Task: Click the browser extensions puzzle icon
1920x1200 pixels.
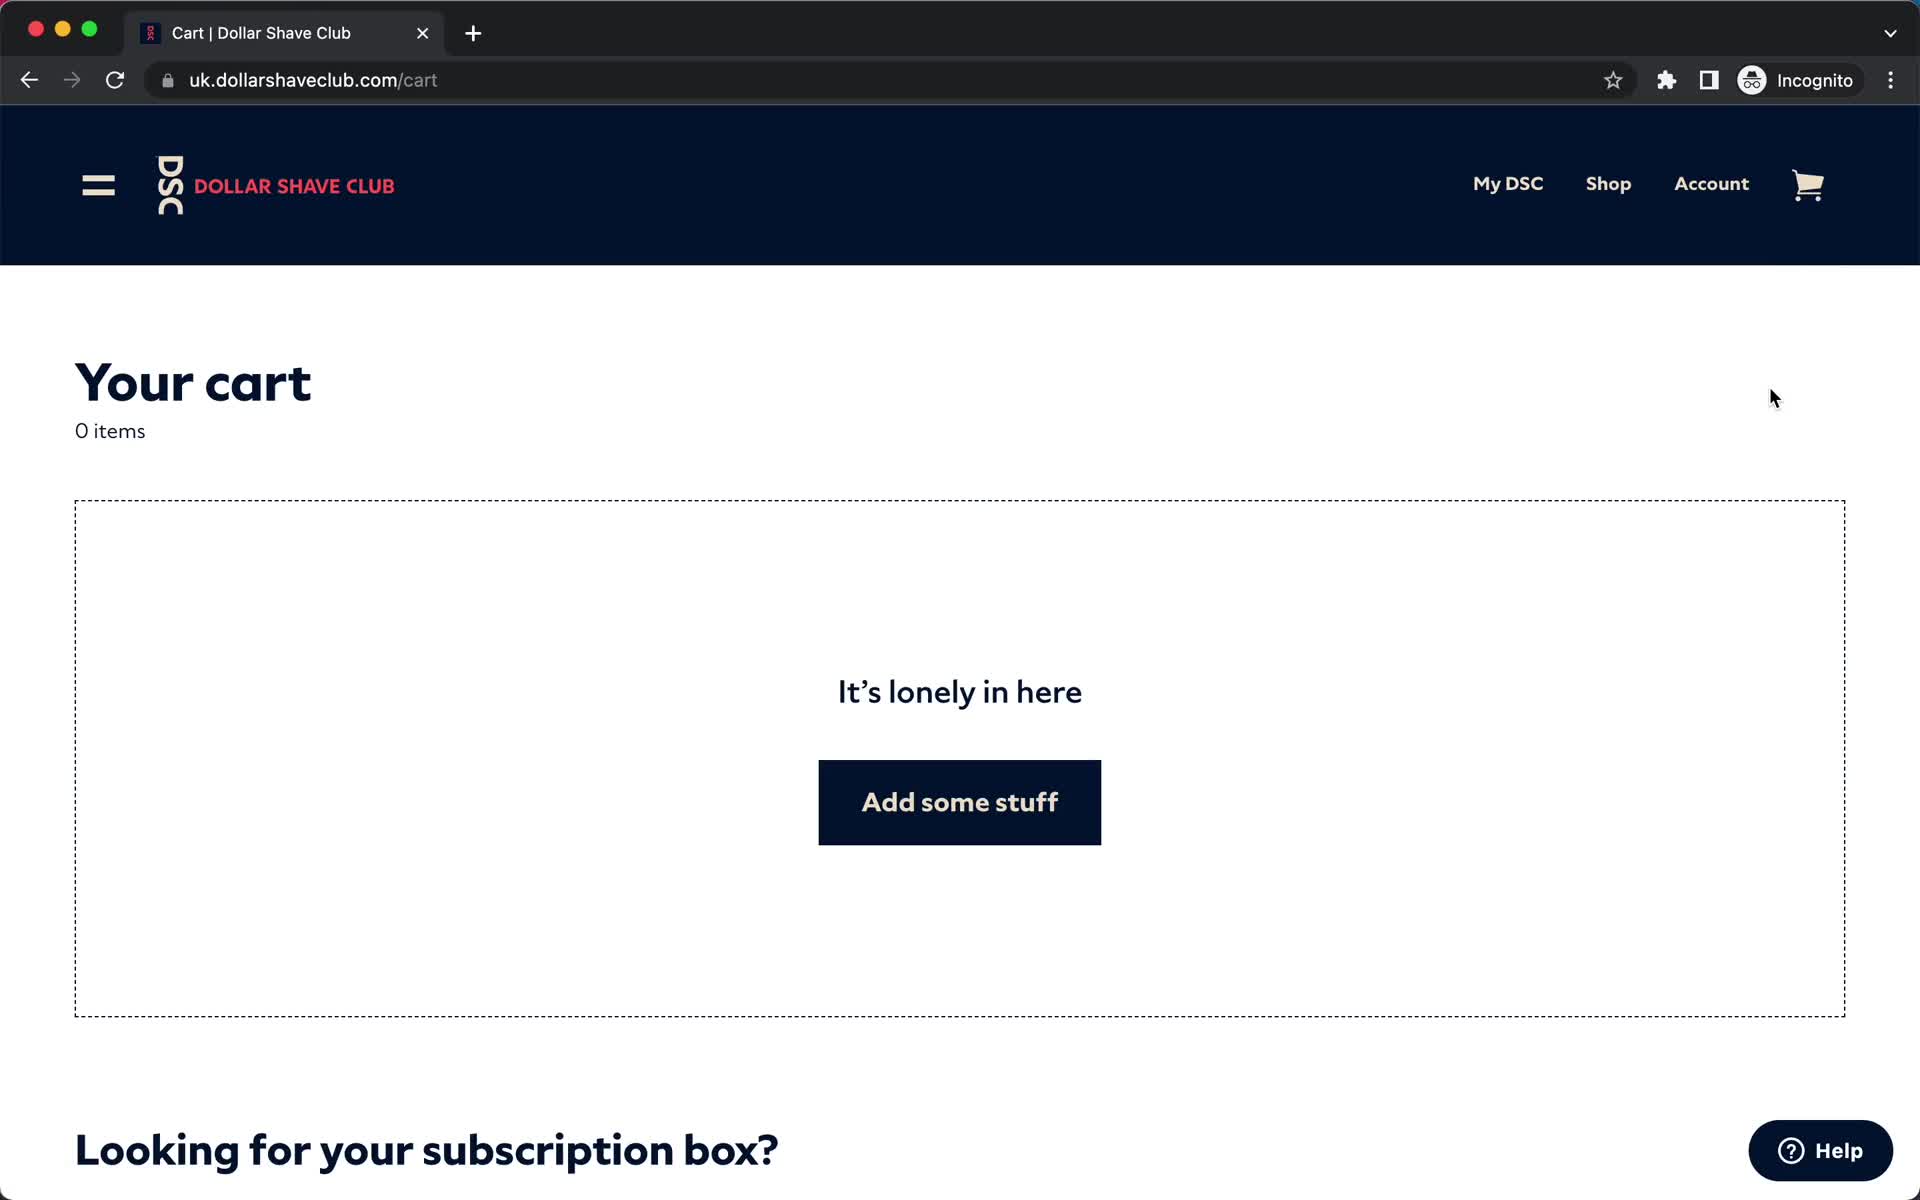Action: coord(1667,80)
